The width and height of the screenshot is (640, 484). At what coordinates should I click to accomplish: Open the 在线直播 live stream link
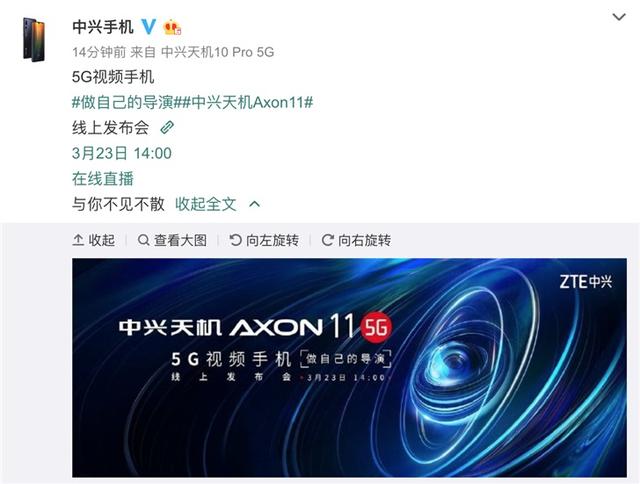(x=103, y=179)
